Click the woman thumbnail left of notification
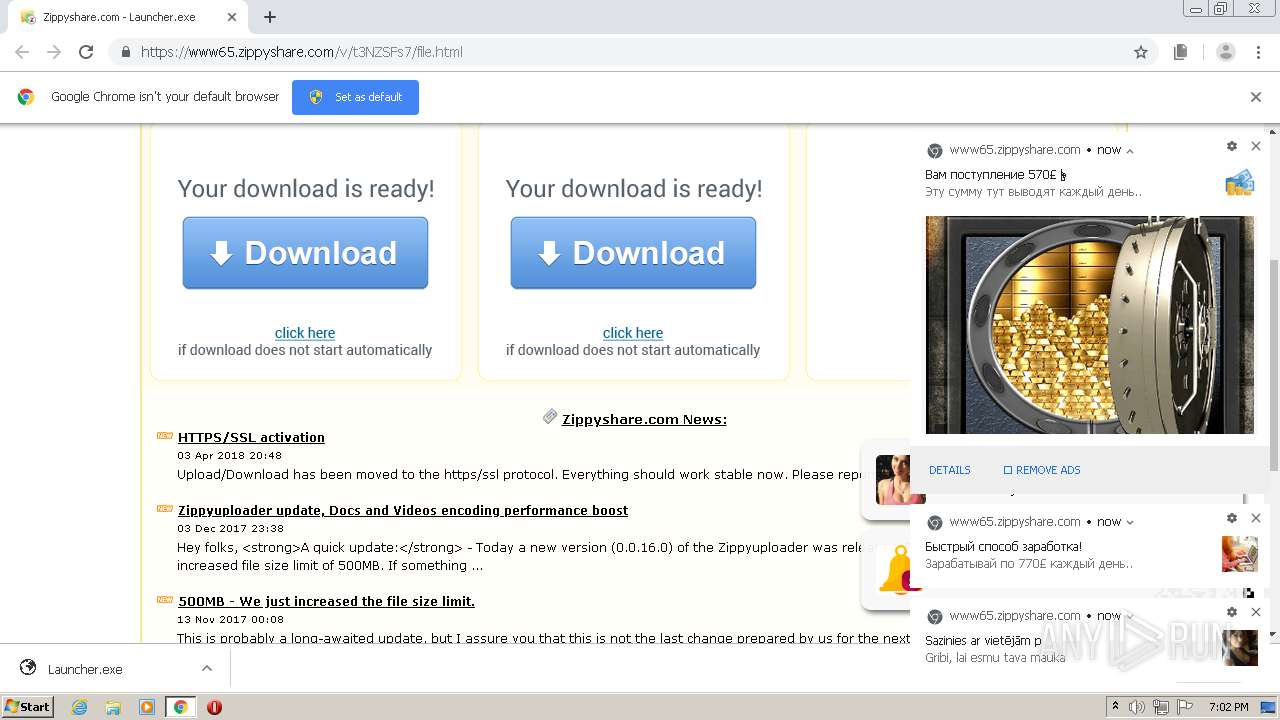 892,480
